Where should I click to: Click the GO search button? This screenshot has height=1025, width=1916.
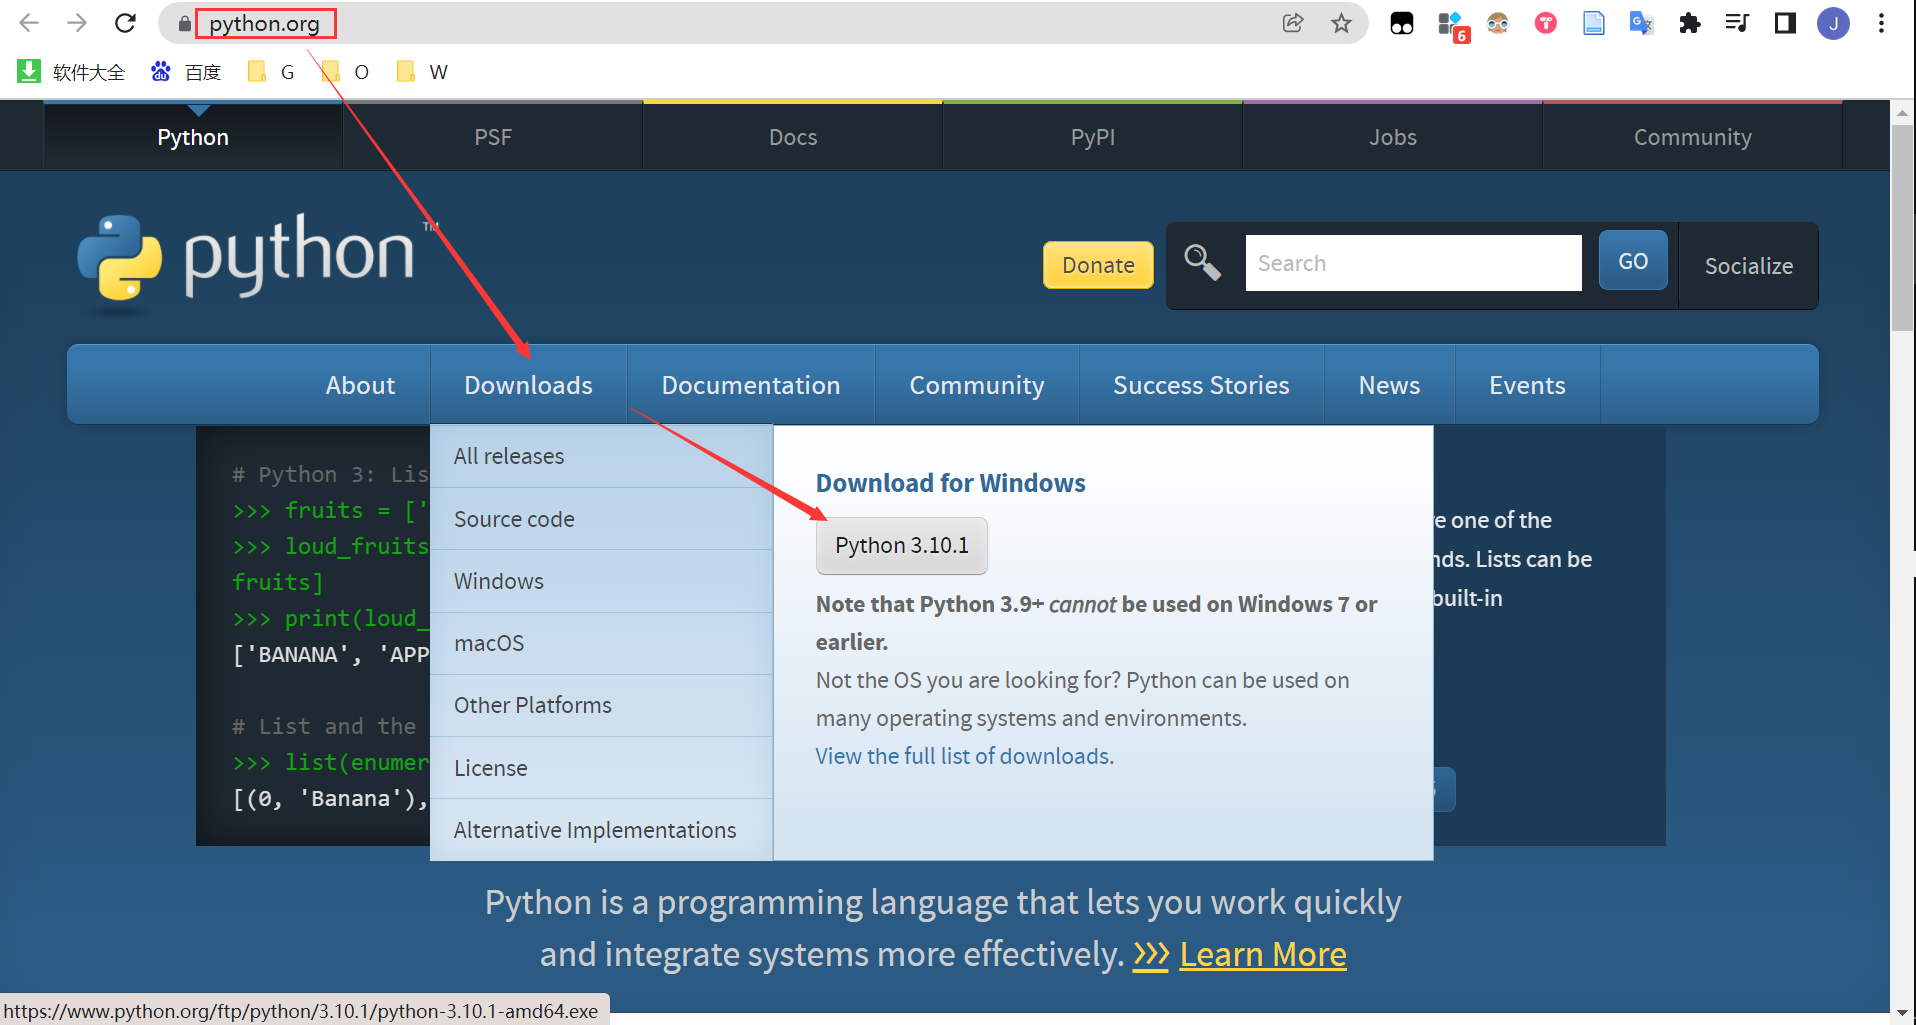click(x=1633, y=261)
